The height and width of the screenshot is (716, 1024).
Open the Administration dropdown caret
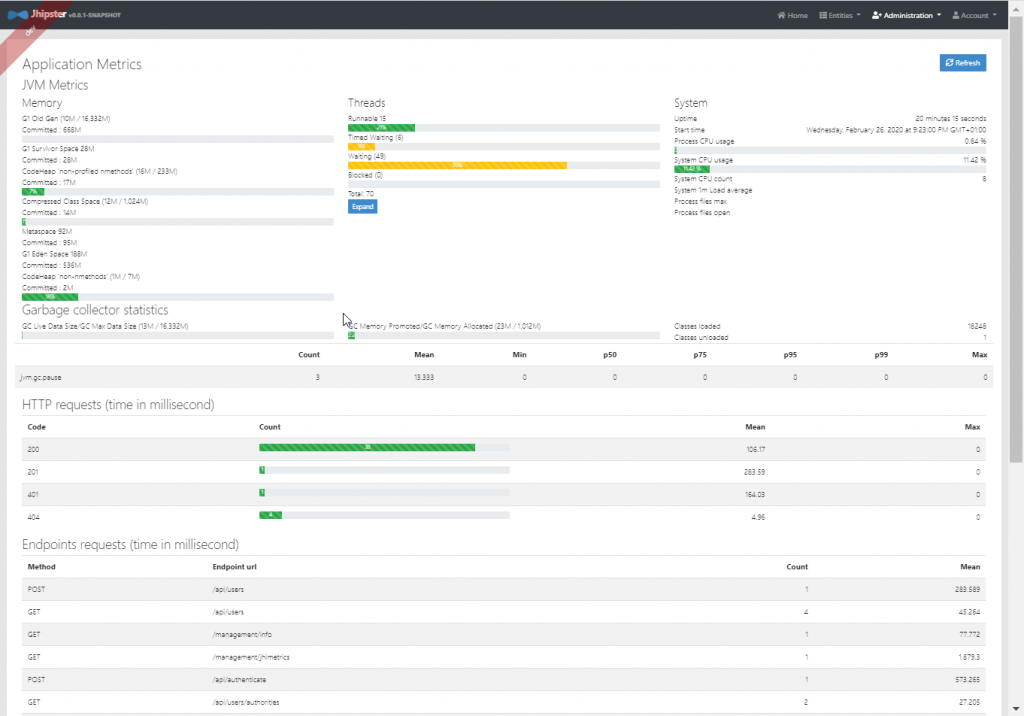point(939,16)
